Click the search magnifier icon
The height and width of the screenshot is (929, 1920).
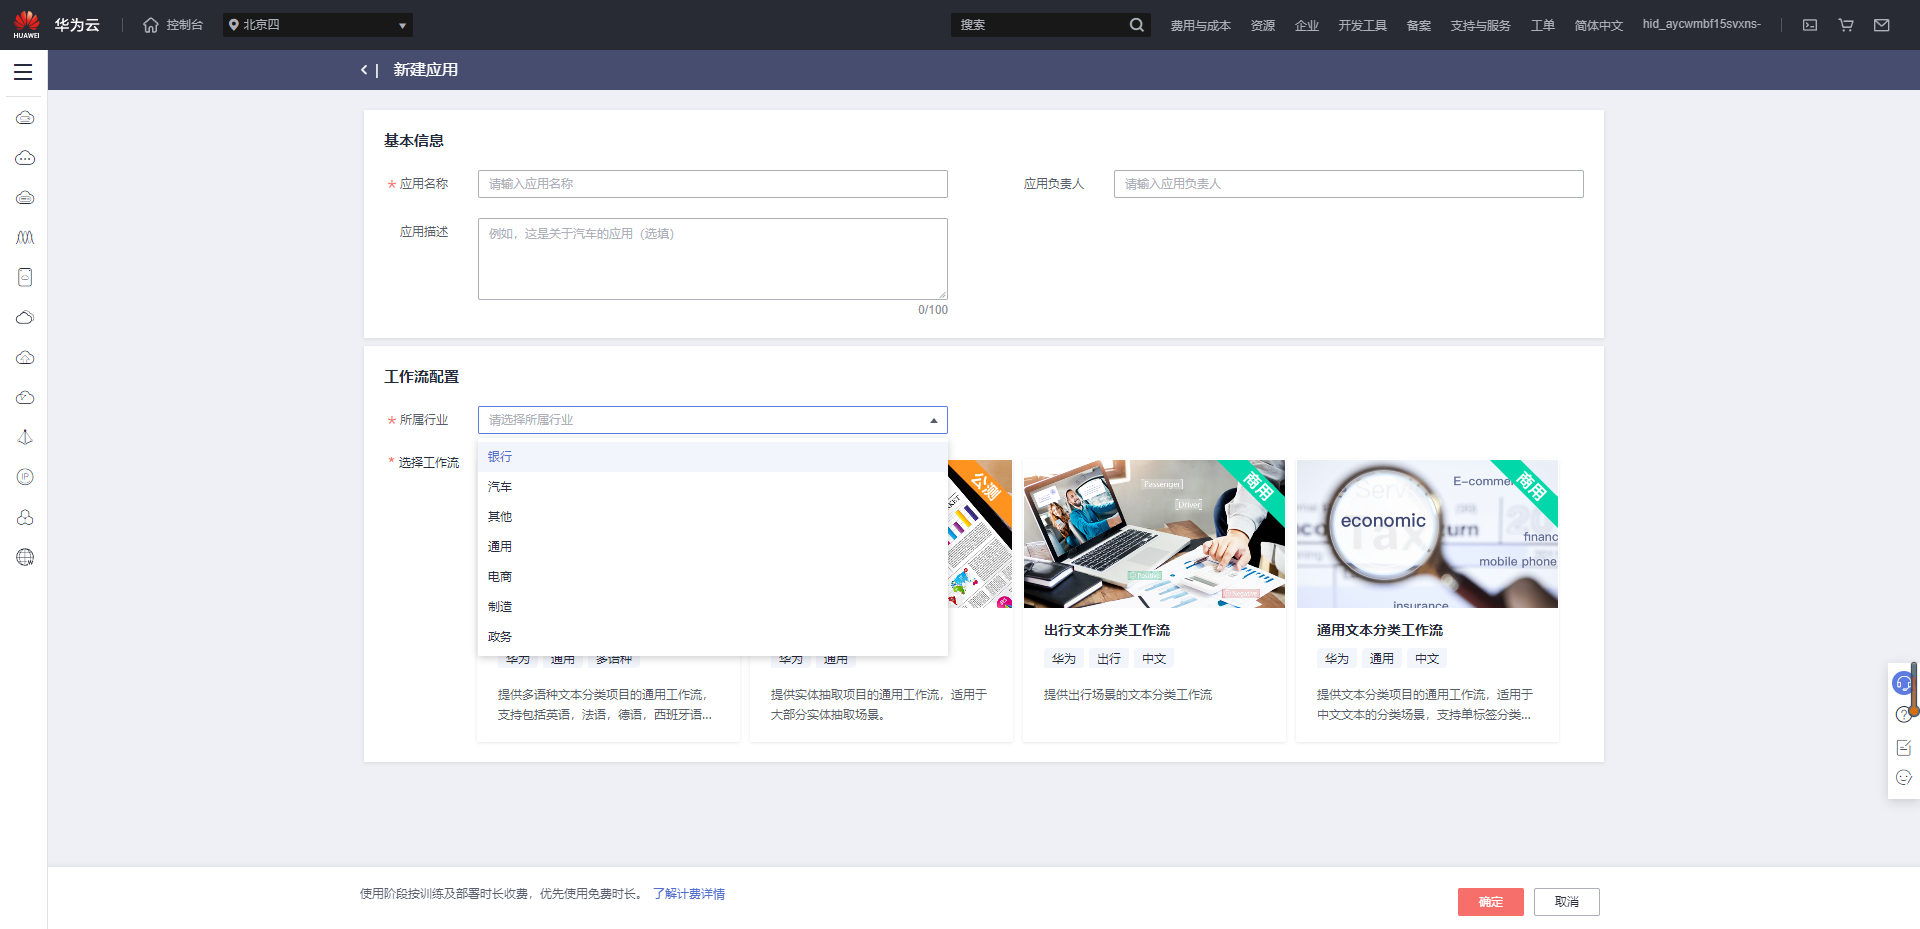(x=1136, y=24)
